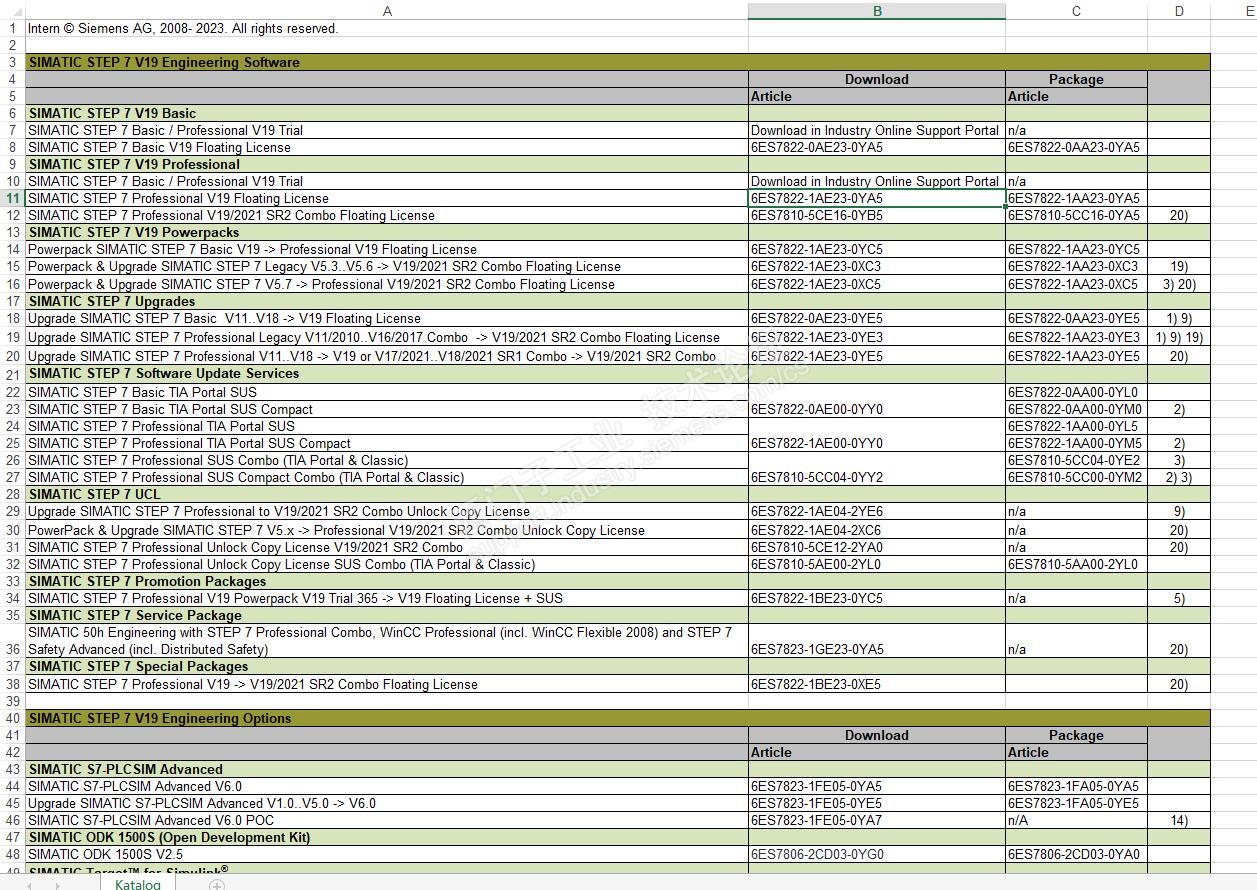
Task: Select 'SIMATIC STEP 7 Promotion Packages' section cell
Action: (387, 581)
